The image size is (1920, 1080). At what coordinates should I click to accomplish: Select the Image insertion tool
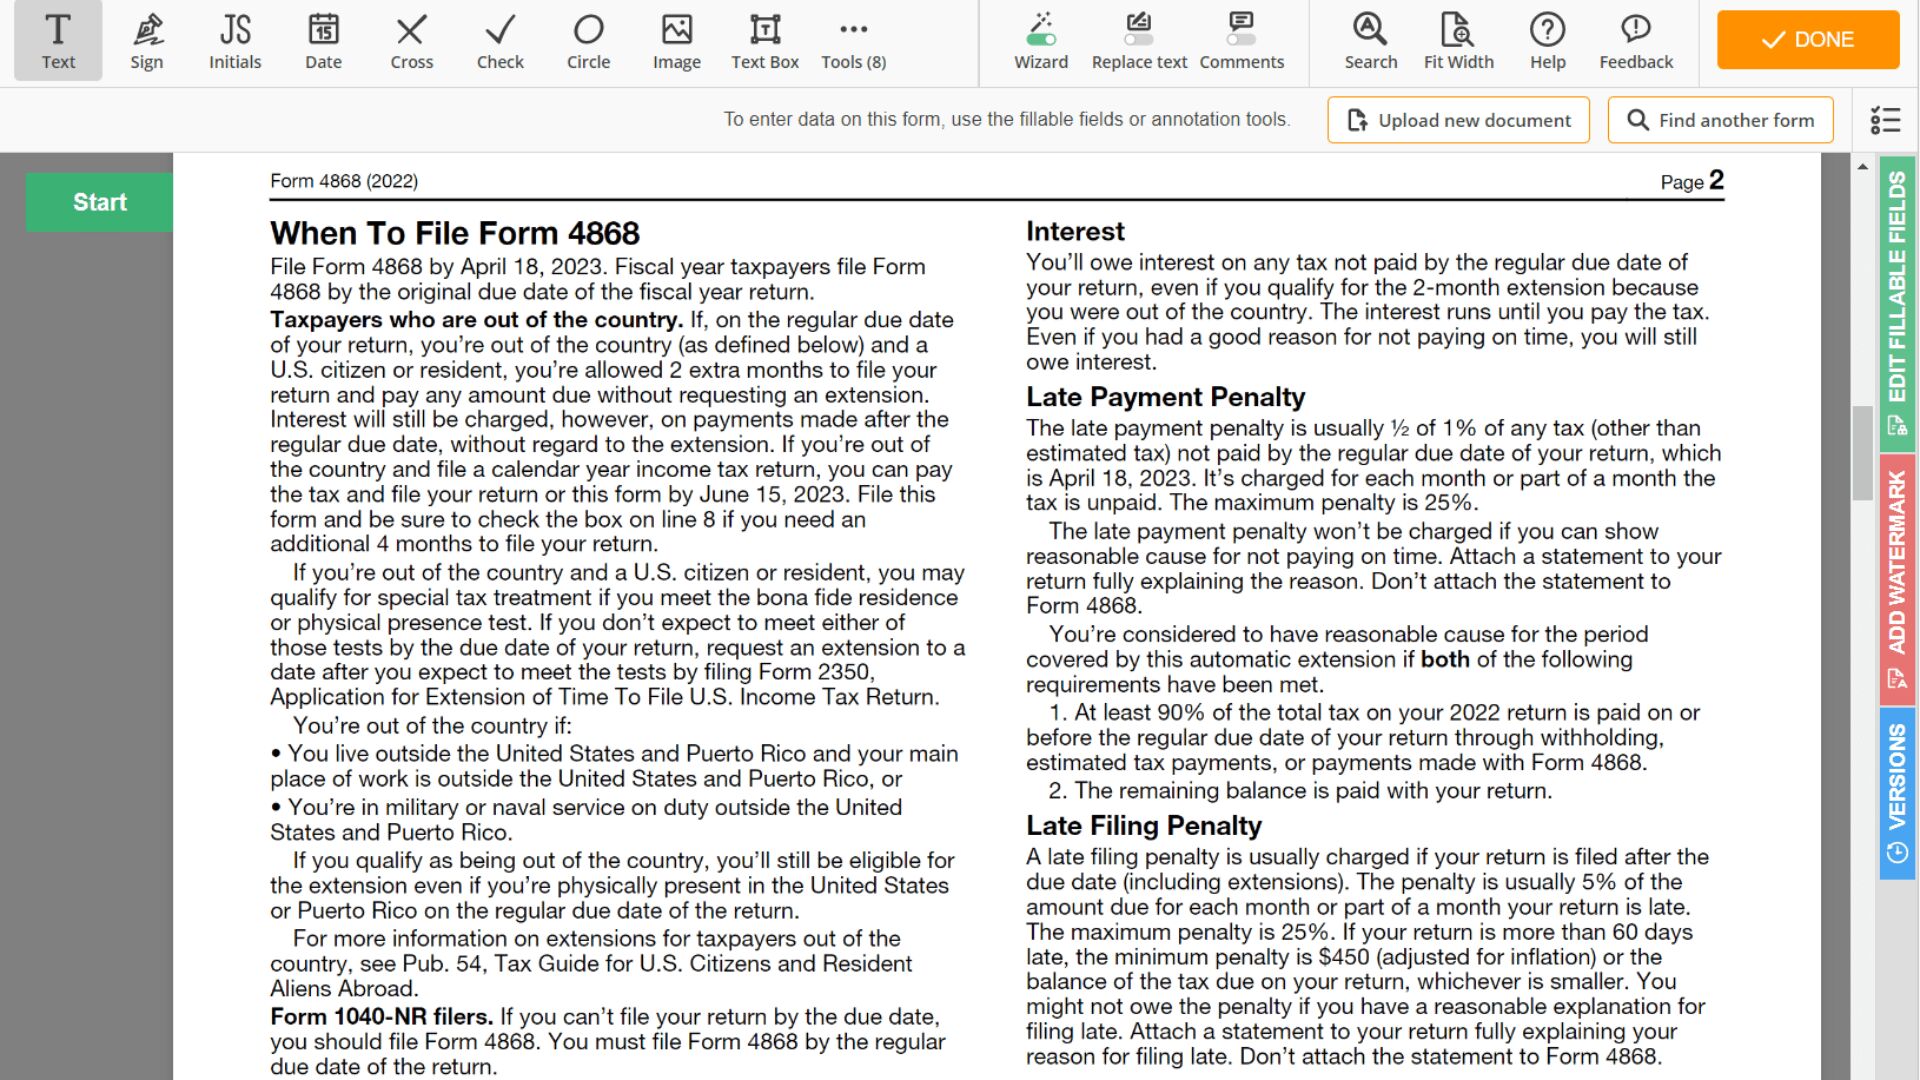pyautogui.click(x=675, y=40)
